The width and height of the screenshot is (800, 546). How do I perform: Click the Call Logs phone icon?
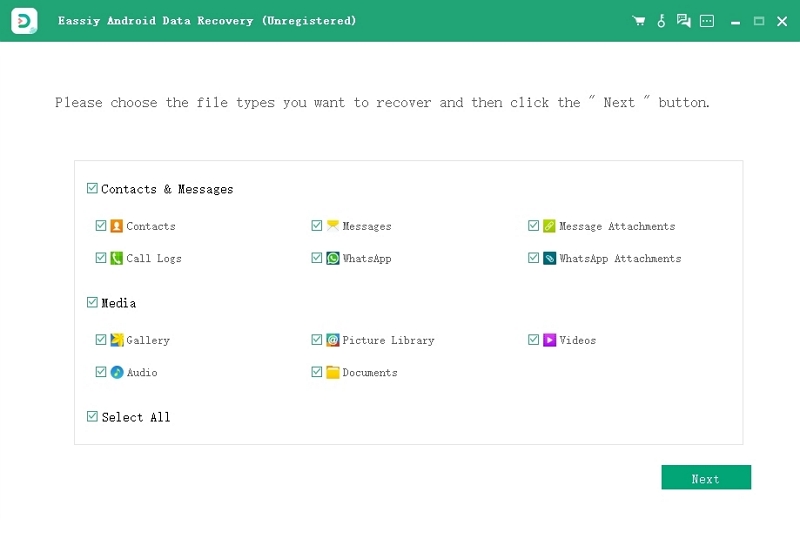(117, 258)
